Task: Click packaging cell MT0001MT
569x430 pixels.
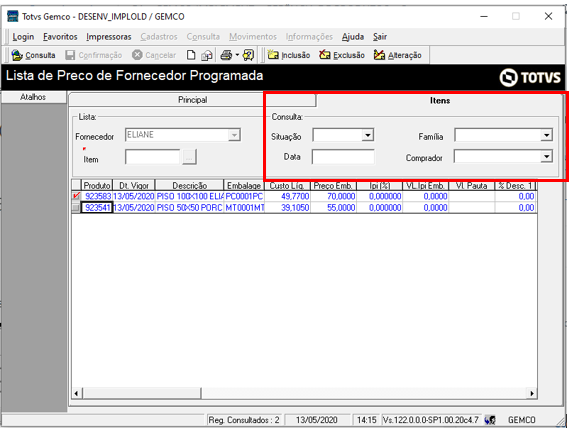Action: pos(244,208)
